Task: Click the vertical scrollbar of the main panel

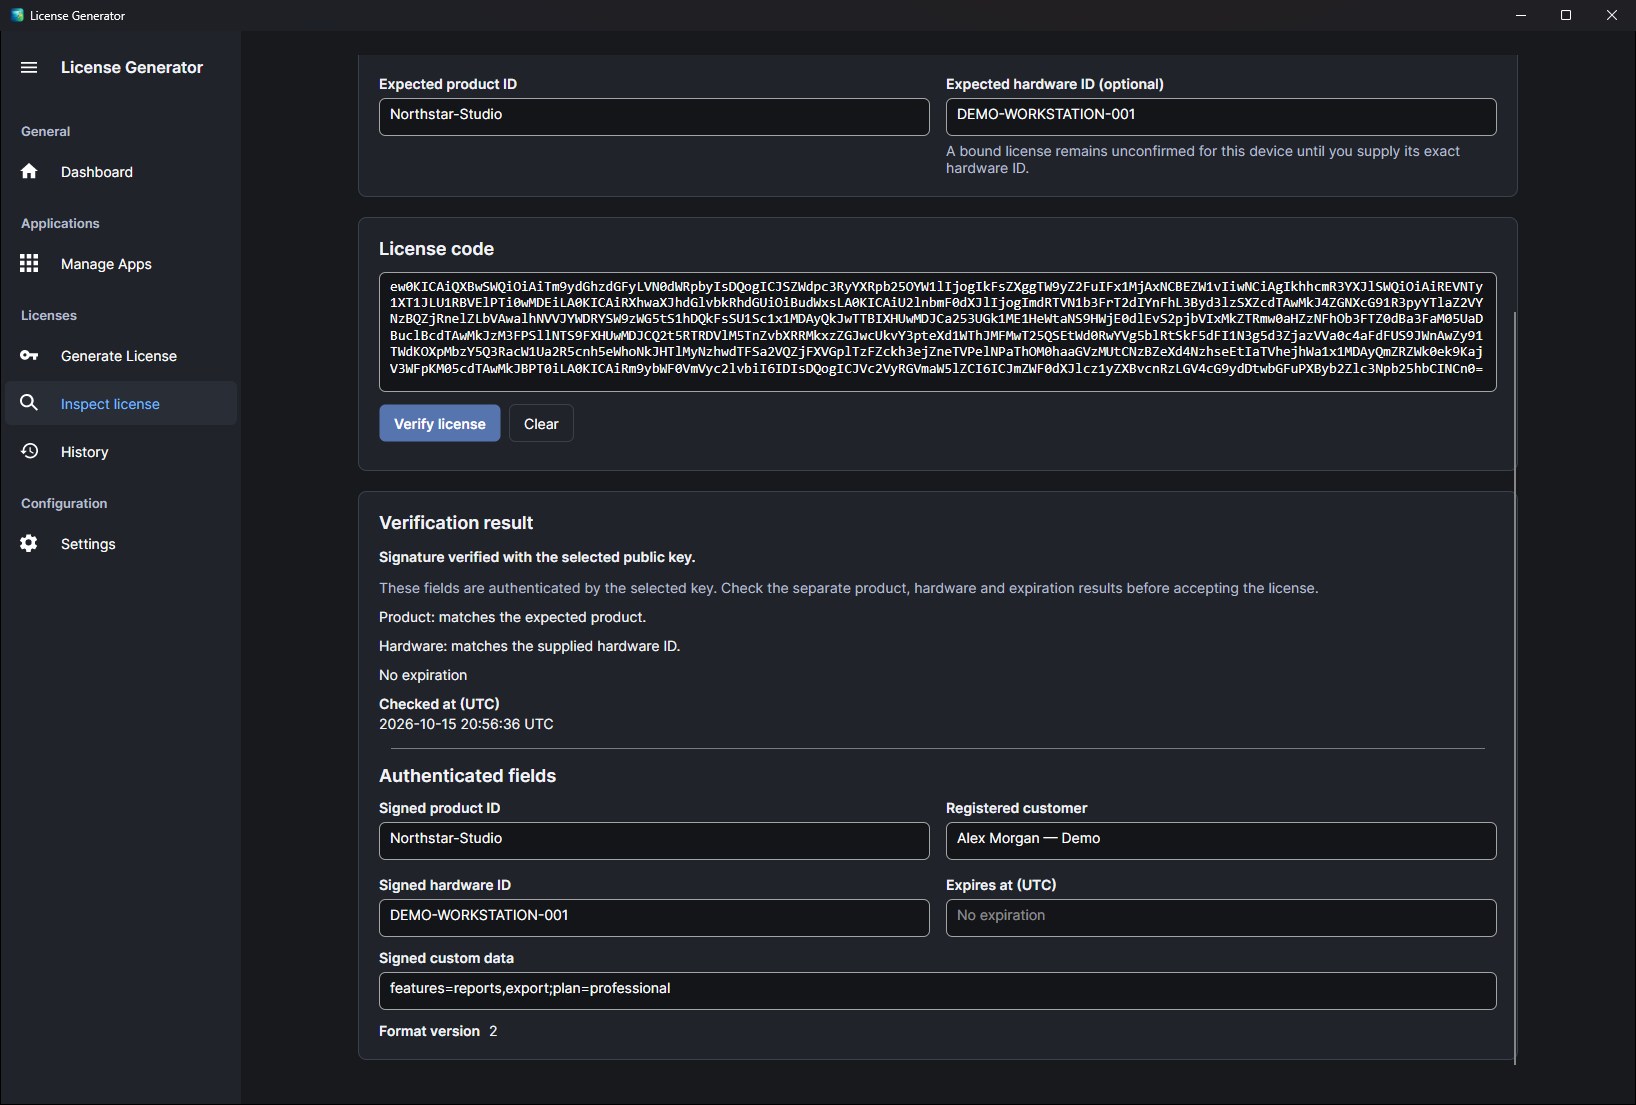Action: click(1515, 687)
